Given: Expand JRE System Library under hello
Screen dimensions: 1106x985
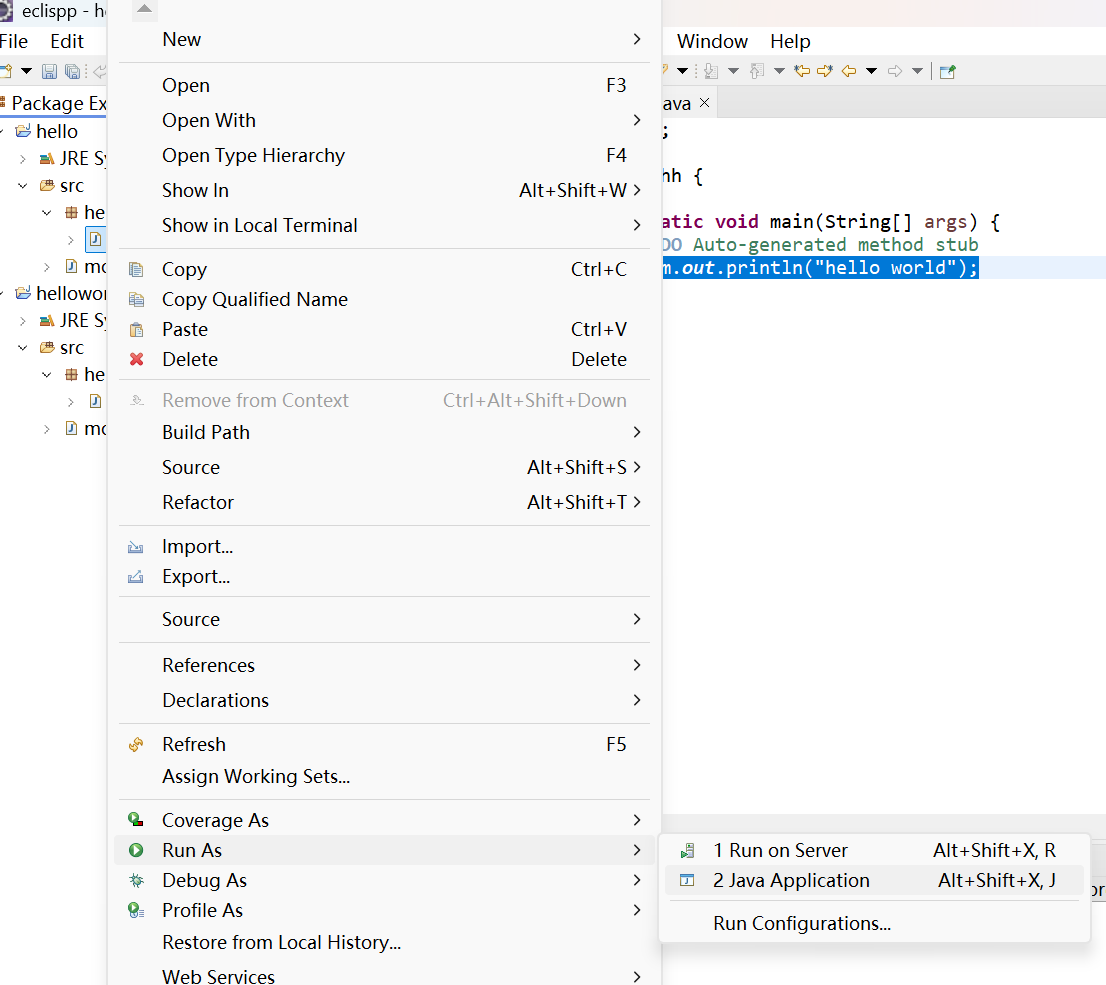Looking at the screenshot, I should tap(22, 158).
